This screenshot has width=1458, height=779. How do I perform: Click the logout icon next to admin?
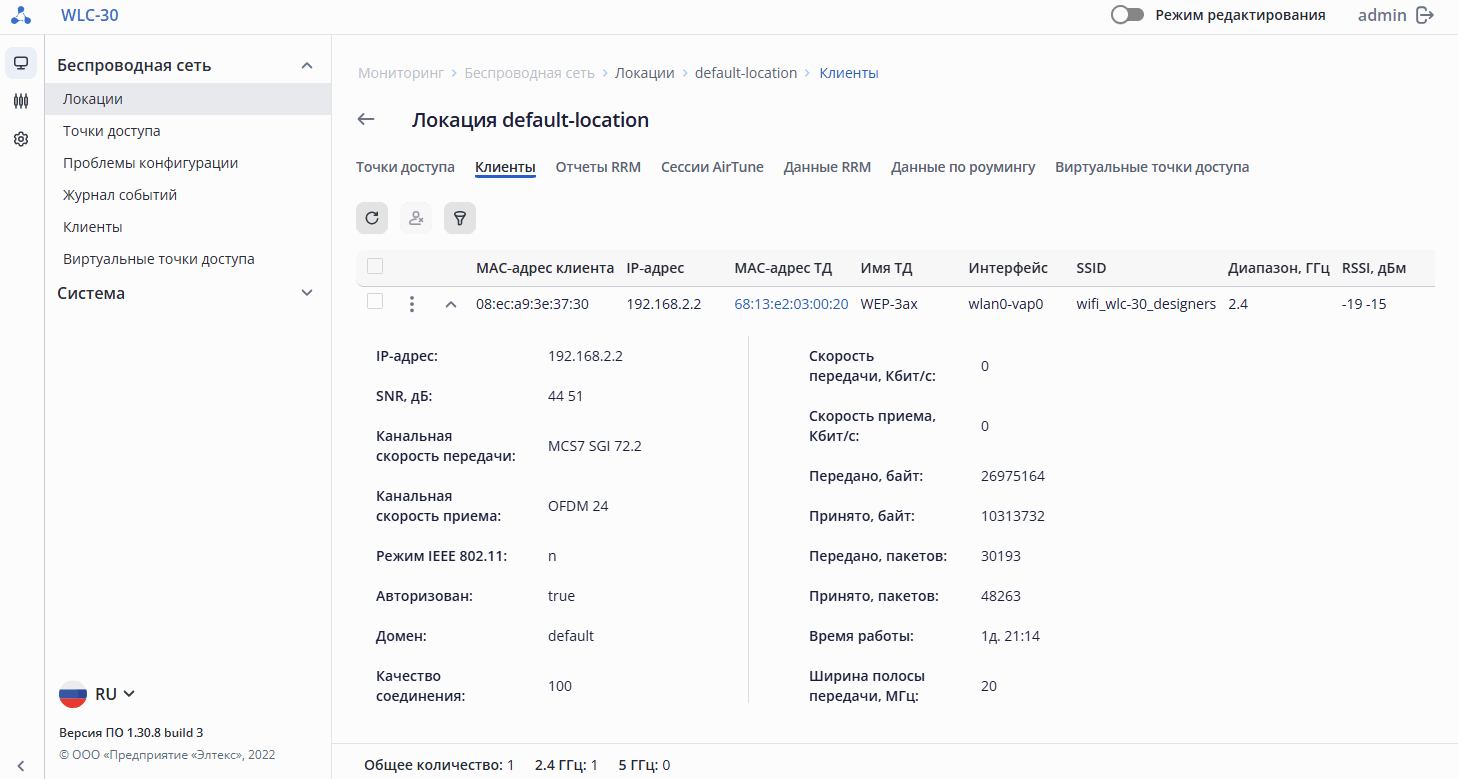[x=1425, y=15]
